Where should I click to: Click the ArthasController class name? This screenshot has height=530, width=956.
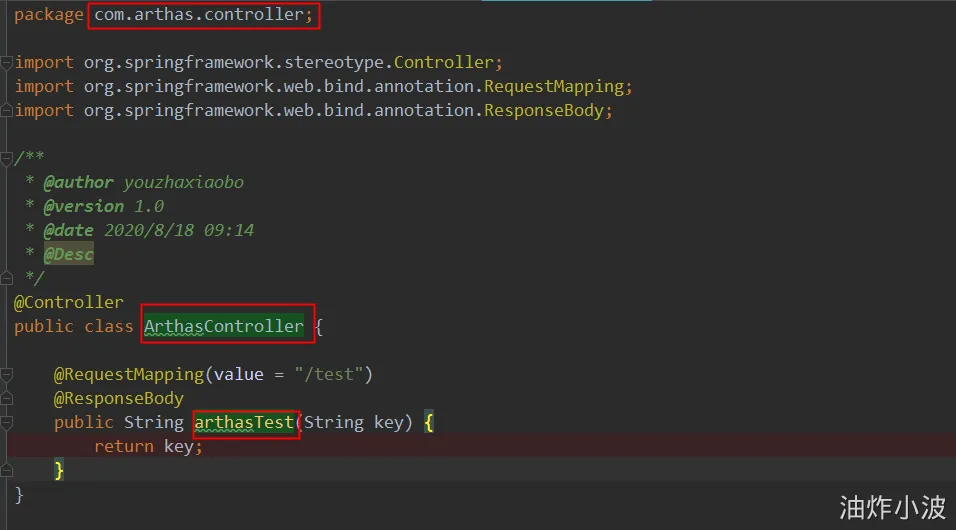tap(224, 326)
